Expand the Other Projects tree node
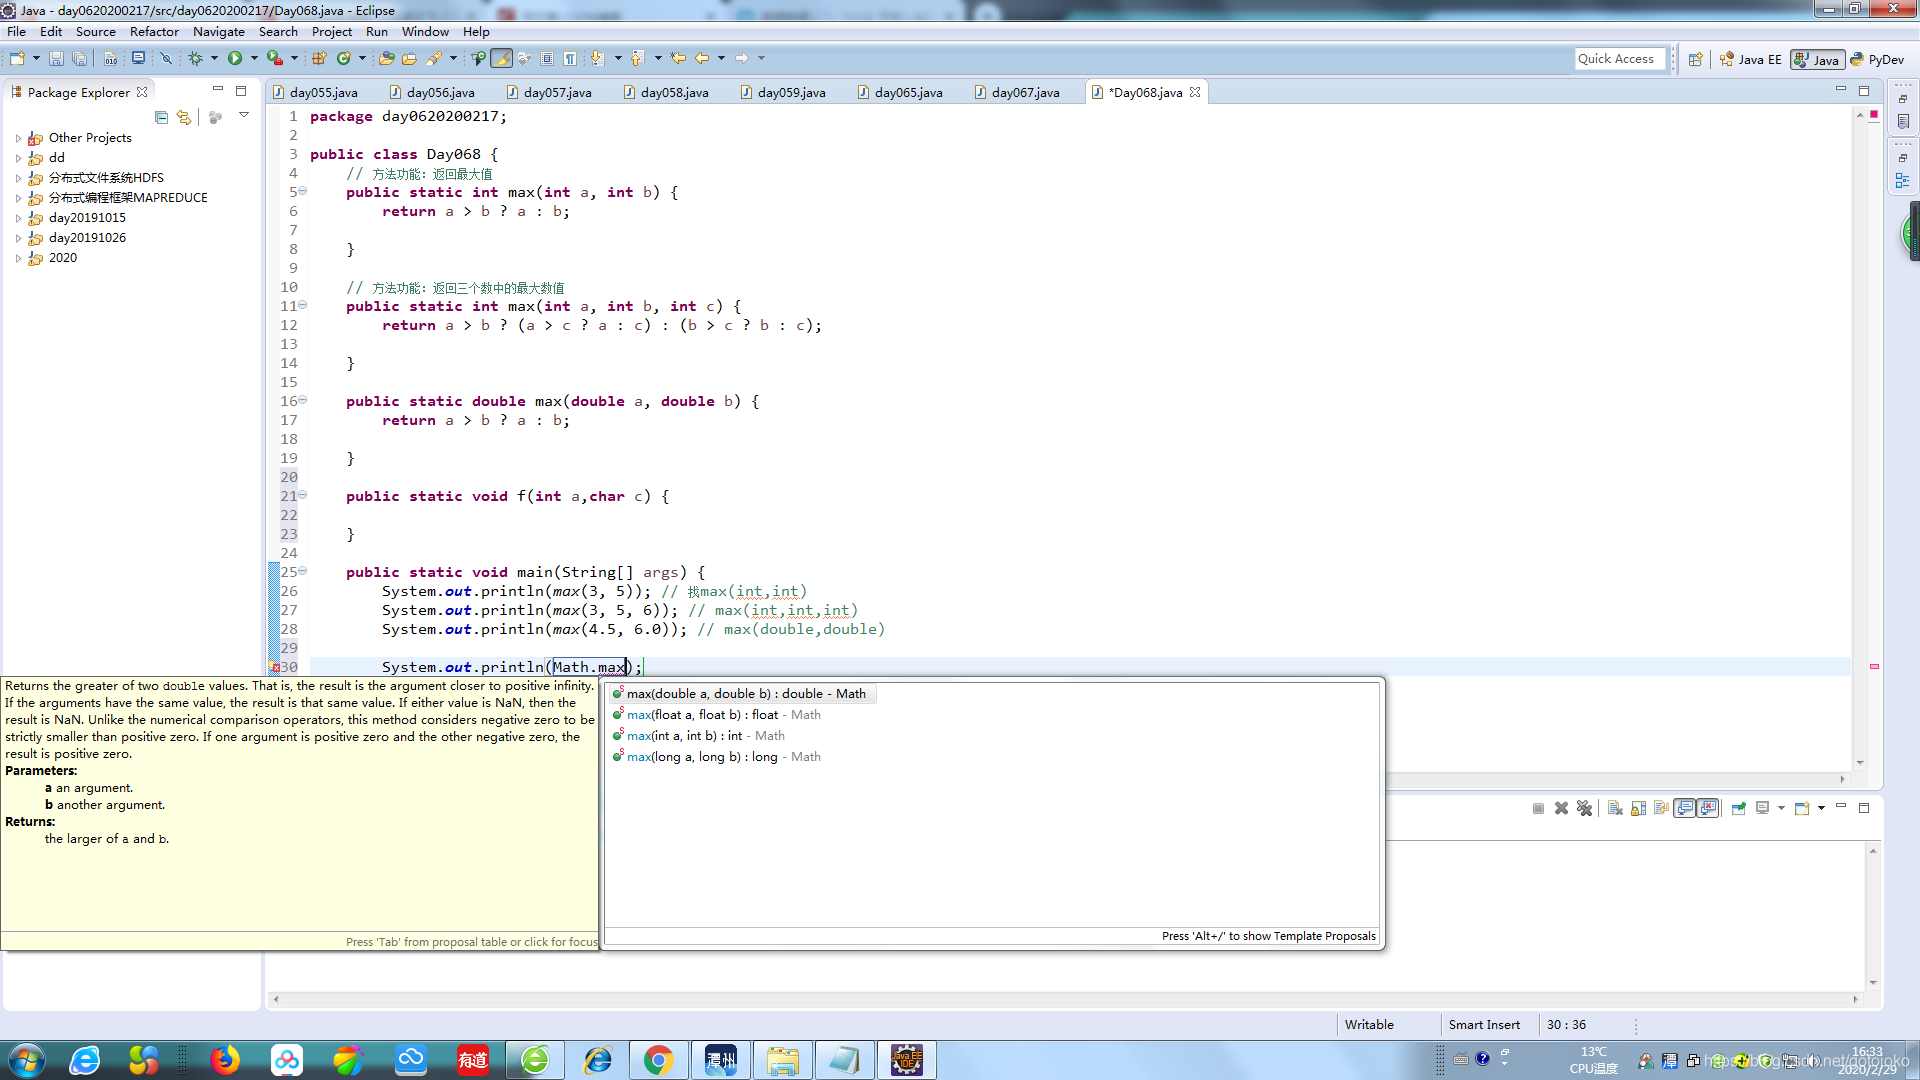 [18, 138]
